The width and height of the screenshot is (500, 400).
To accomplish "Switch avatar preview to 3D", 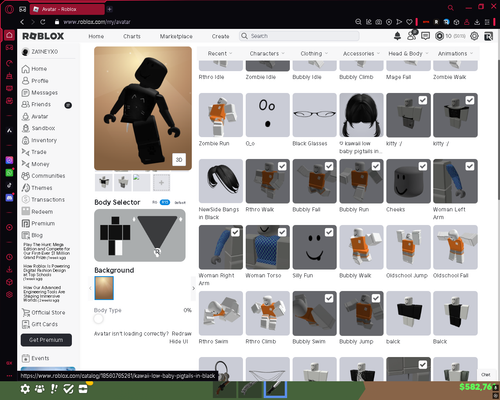I will click(179, 160).
